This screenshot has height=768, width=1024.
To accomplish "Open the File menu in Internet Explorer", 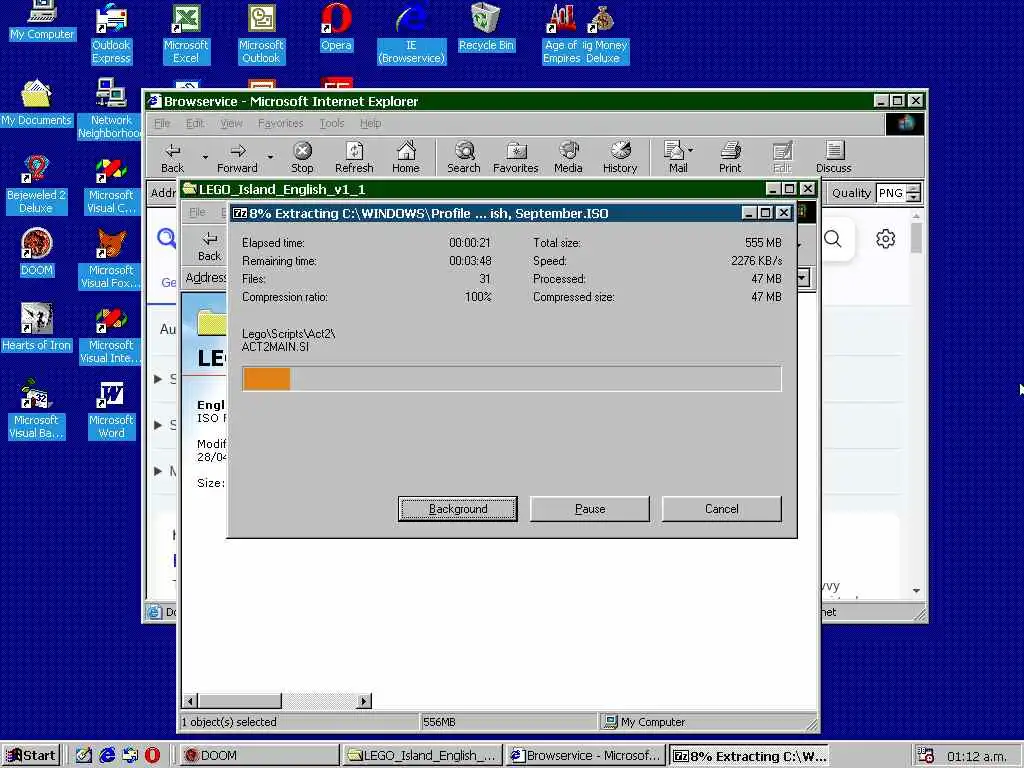I will (161, 123).
